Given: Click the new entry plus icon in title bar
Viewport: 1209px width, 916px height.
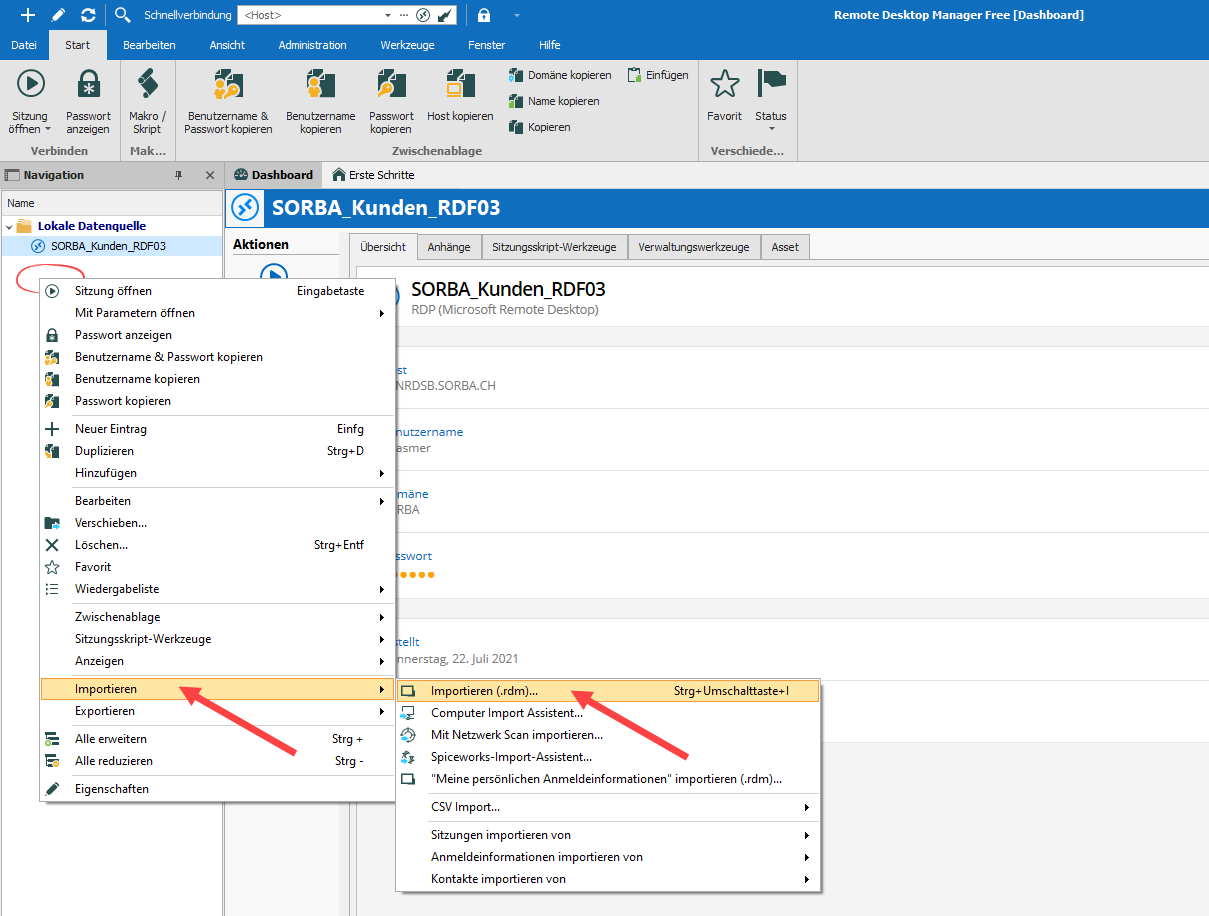Looking at the screenshot, I should (28, 15).
